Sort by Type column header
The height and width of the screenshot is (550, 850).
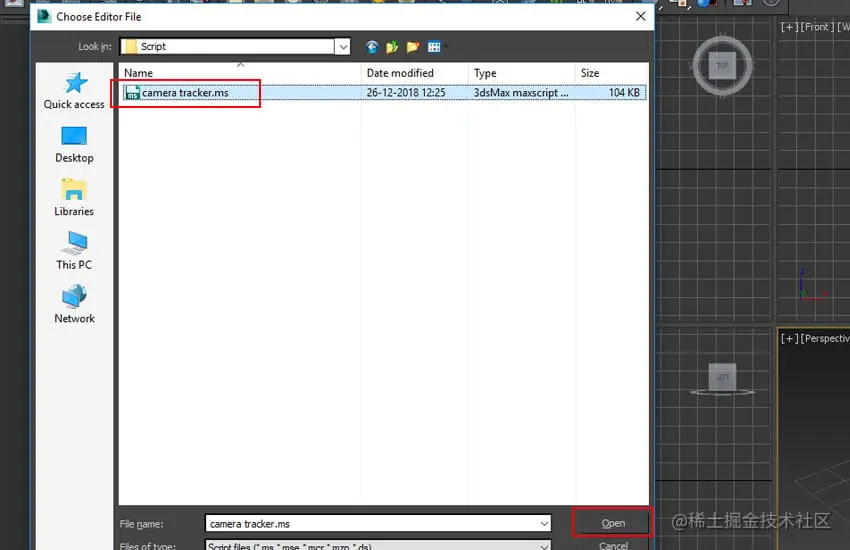tap(521, 73)
